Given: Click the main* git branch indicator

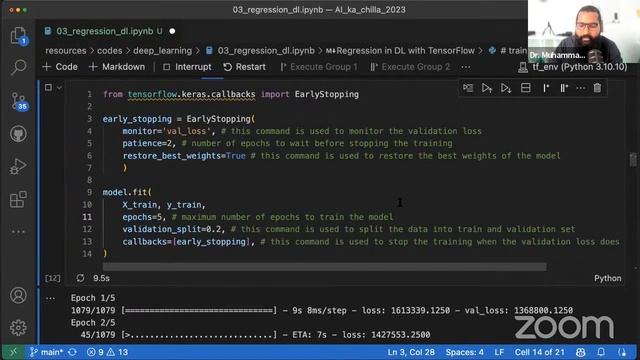Looking at the screenshot, I should [x=46, y=352].
